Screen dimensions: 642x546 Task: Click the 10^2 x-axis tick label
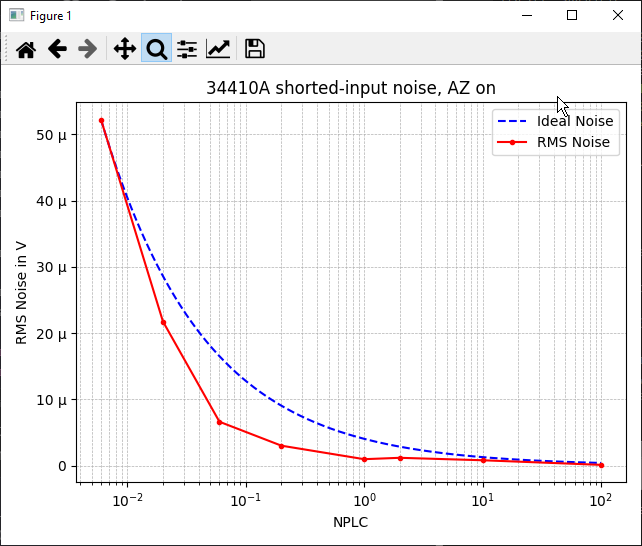coord(601,500)
